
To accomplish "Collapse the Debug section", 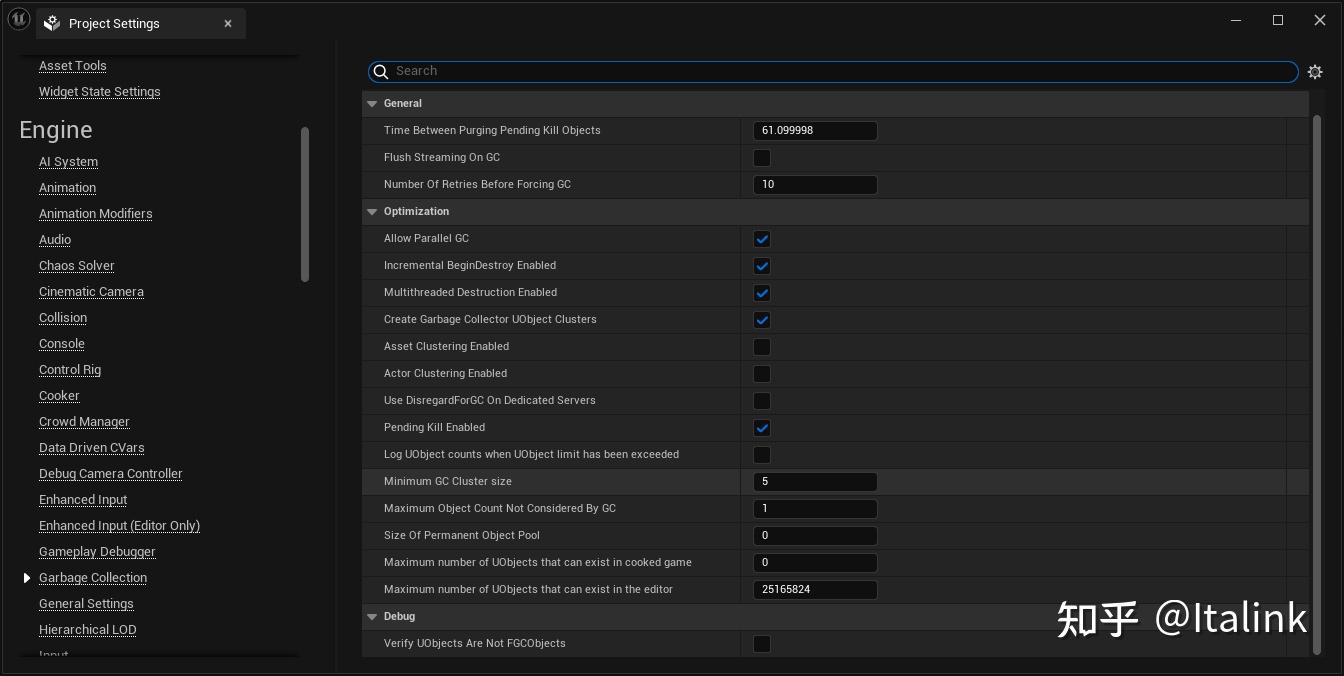I will coord(373,617).
